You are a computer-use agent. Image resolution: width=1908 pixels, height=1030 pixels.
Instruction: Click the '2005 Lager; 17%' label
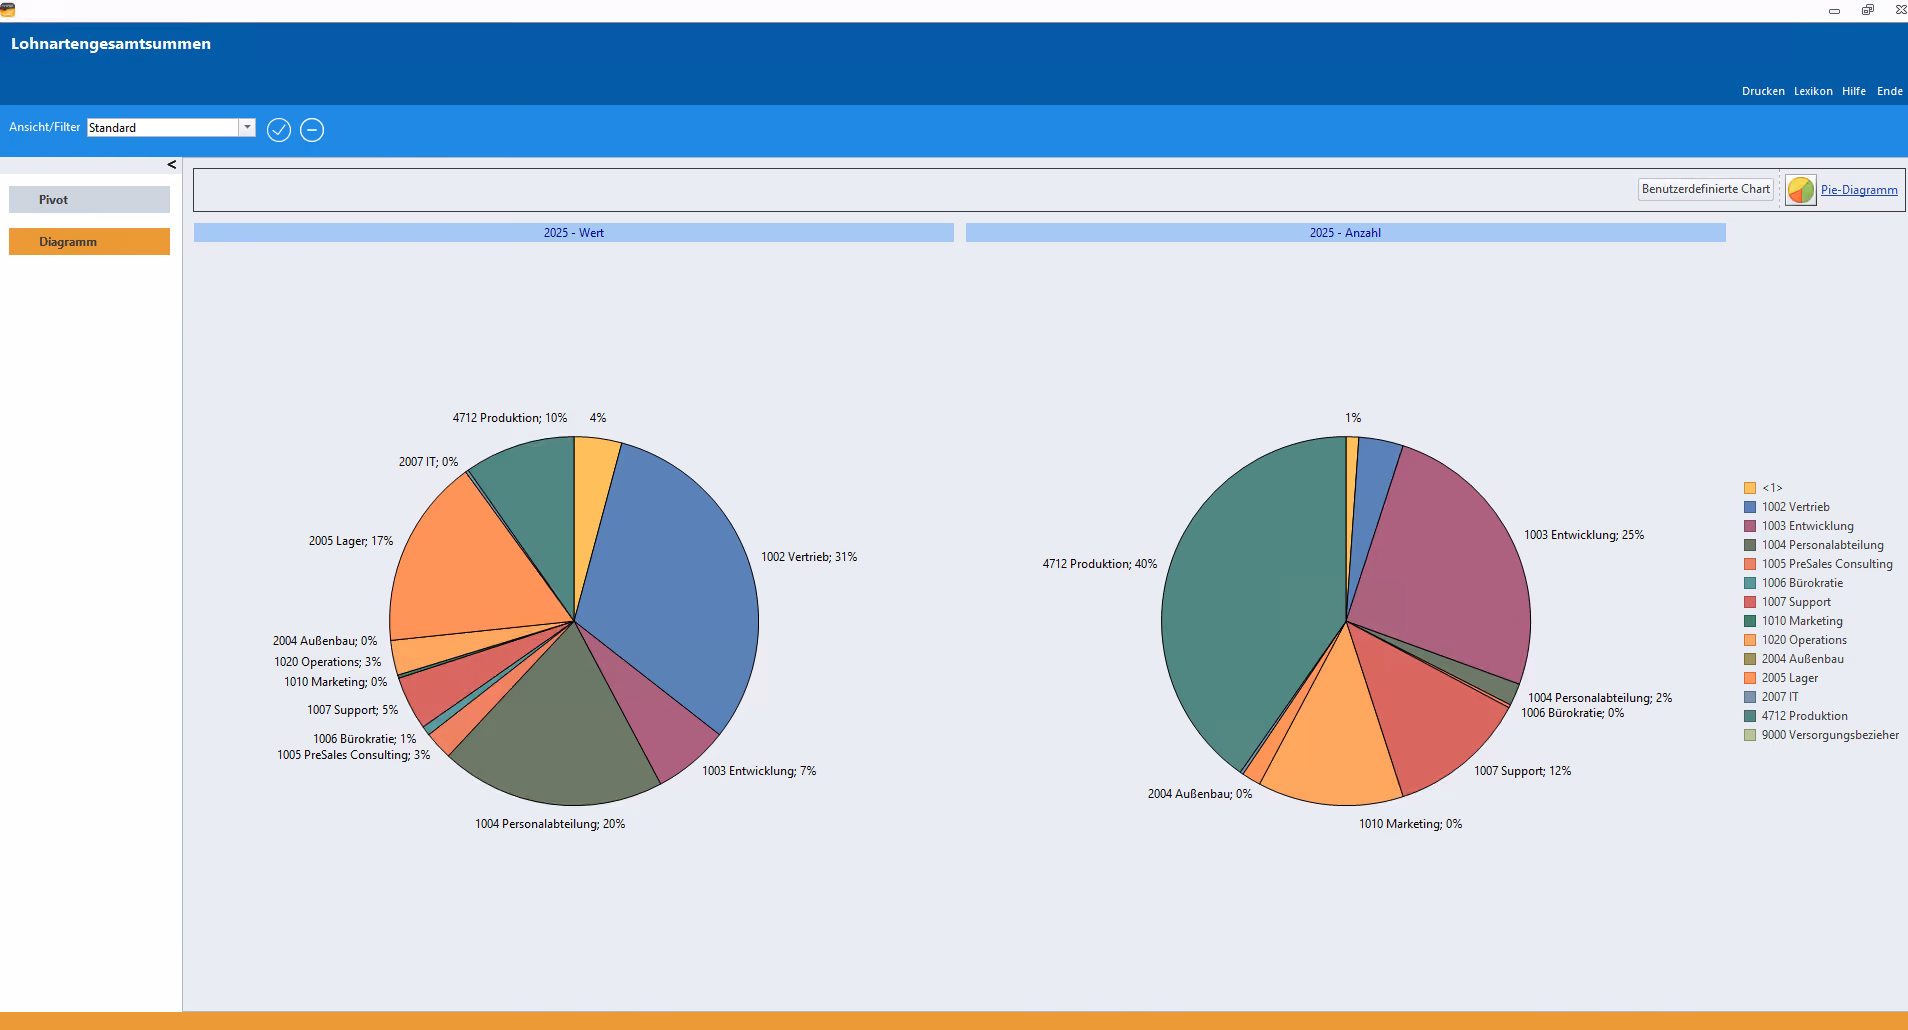pyautogui.click(x=351, y=541)
